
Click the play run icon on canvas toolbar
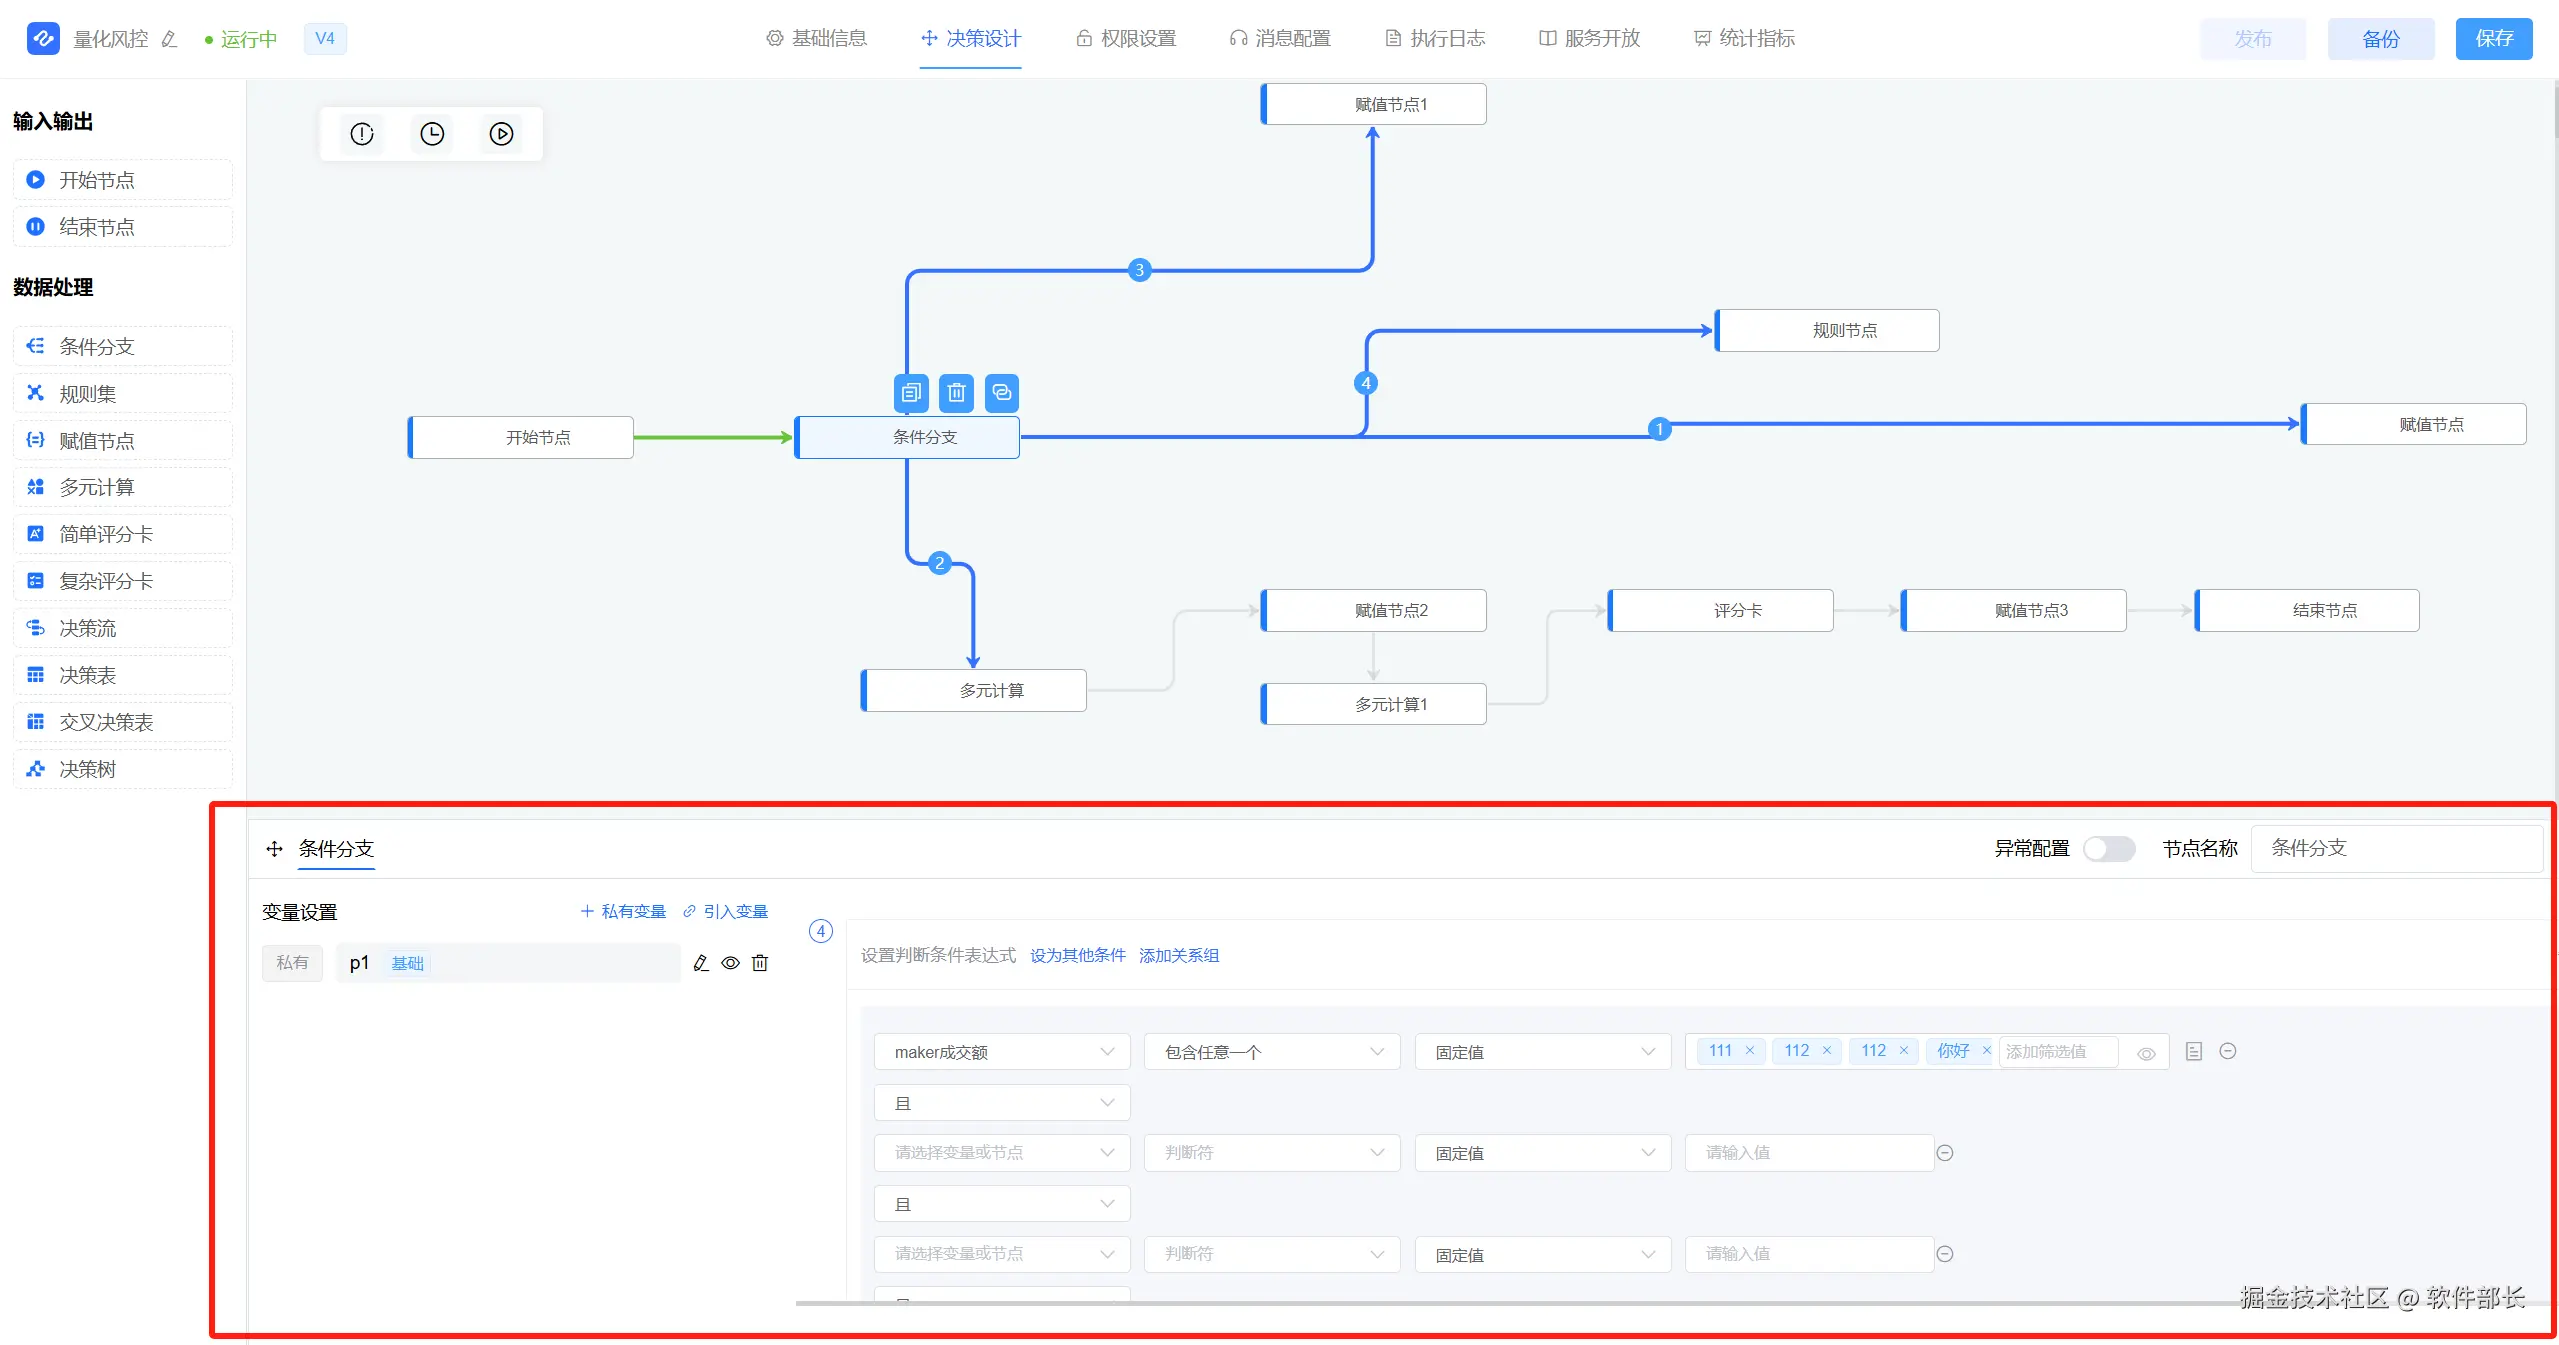coord(501,134)
